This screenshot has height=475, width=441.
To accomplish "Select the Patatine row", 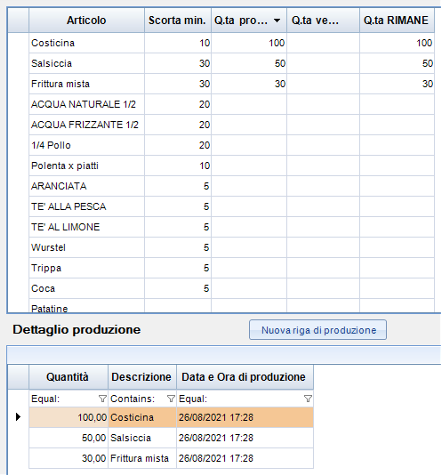I will [x=231, y=306].
